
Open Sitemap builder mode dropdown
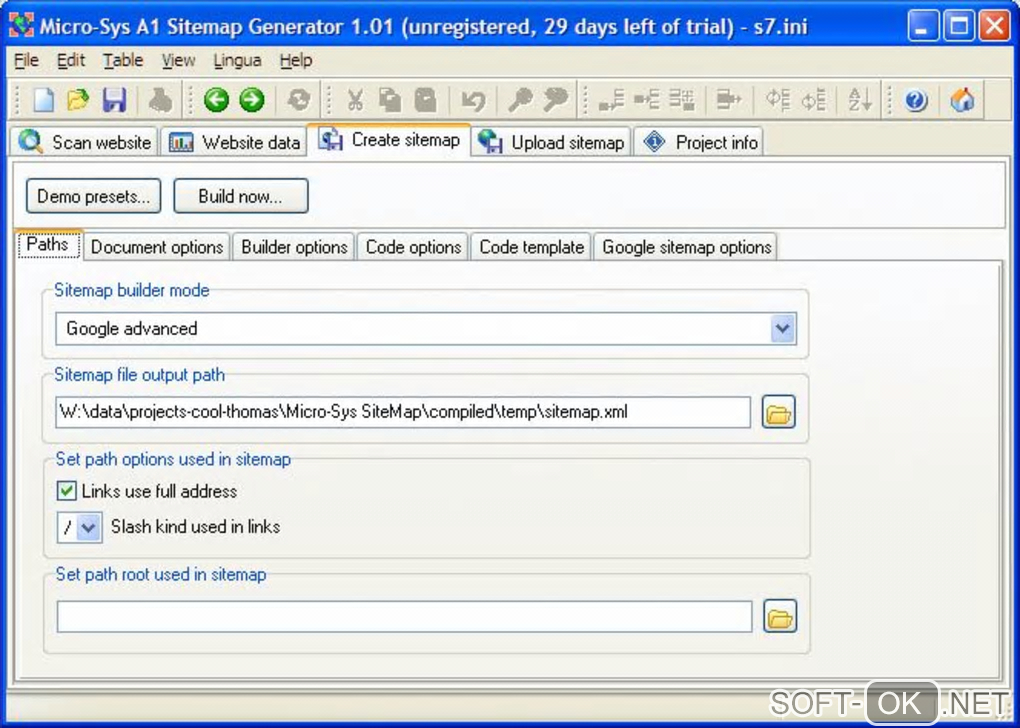783,329
